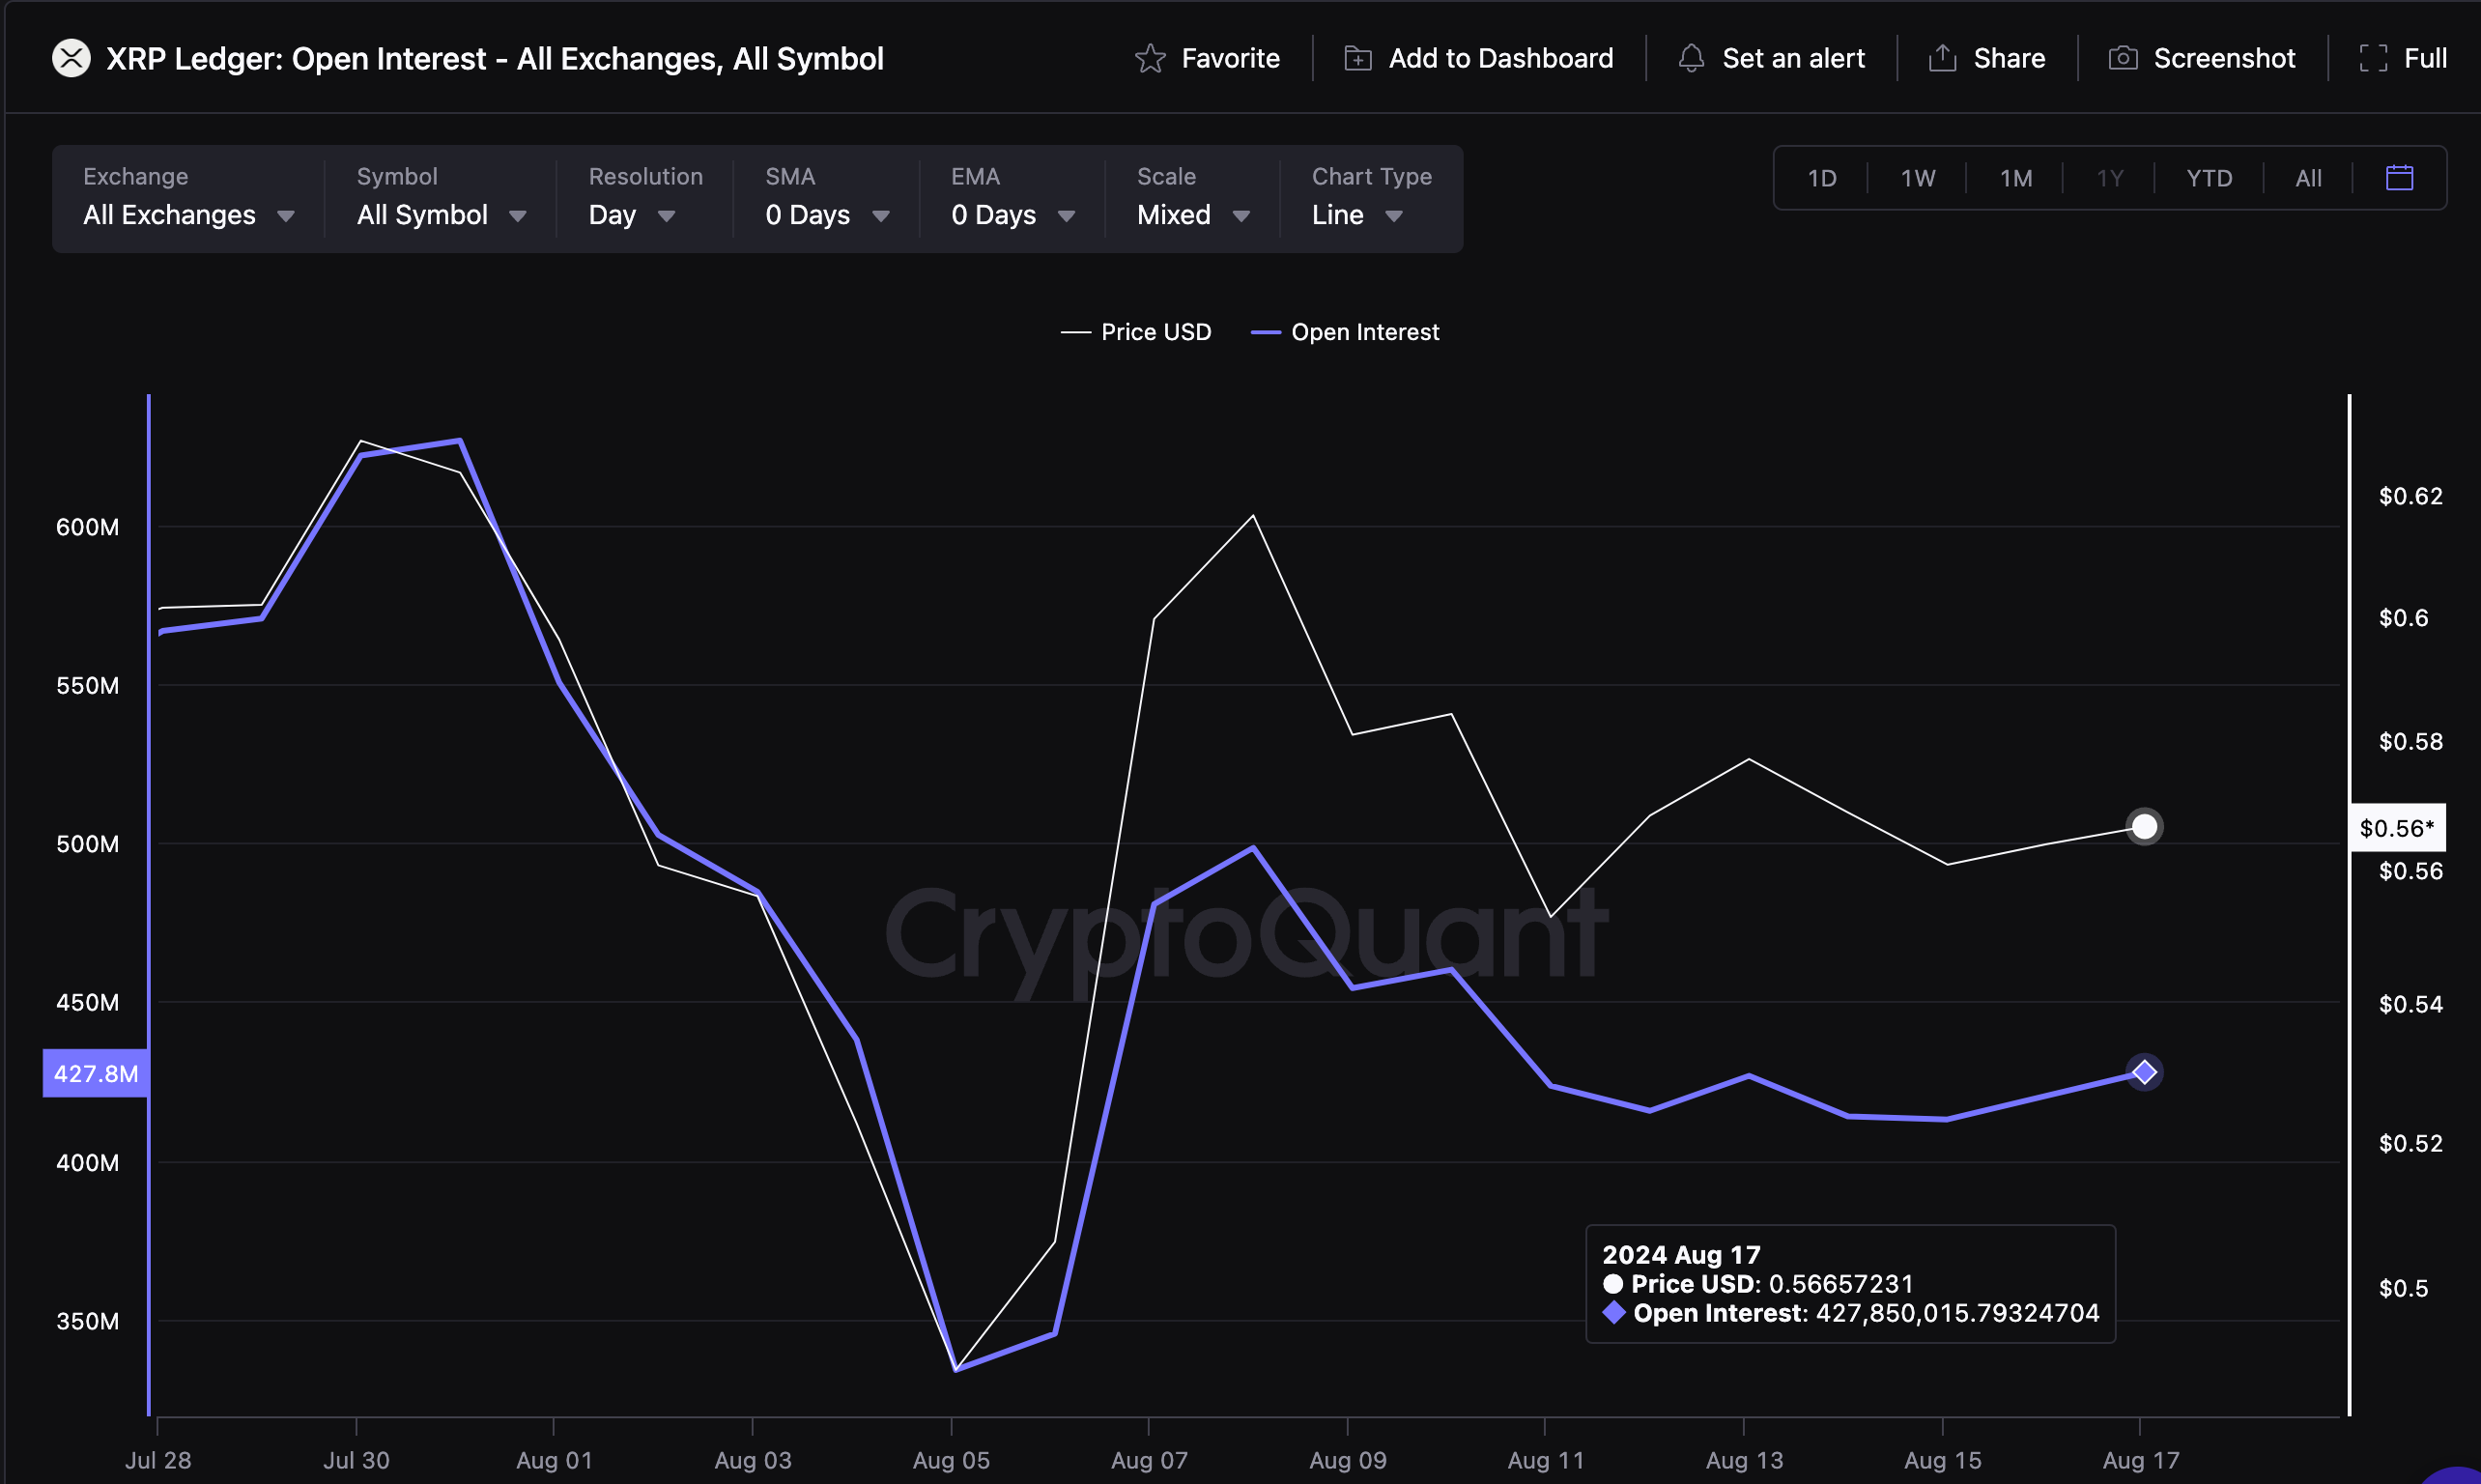Click the Share upload icon
Viewport: 2481px width, 1484px height.
(x=1942, y=59)
